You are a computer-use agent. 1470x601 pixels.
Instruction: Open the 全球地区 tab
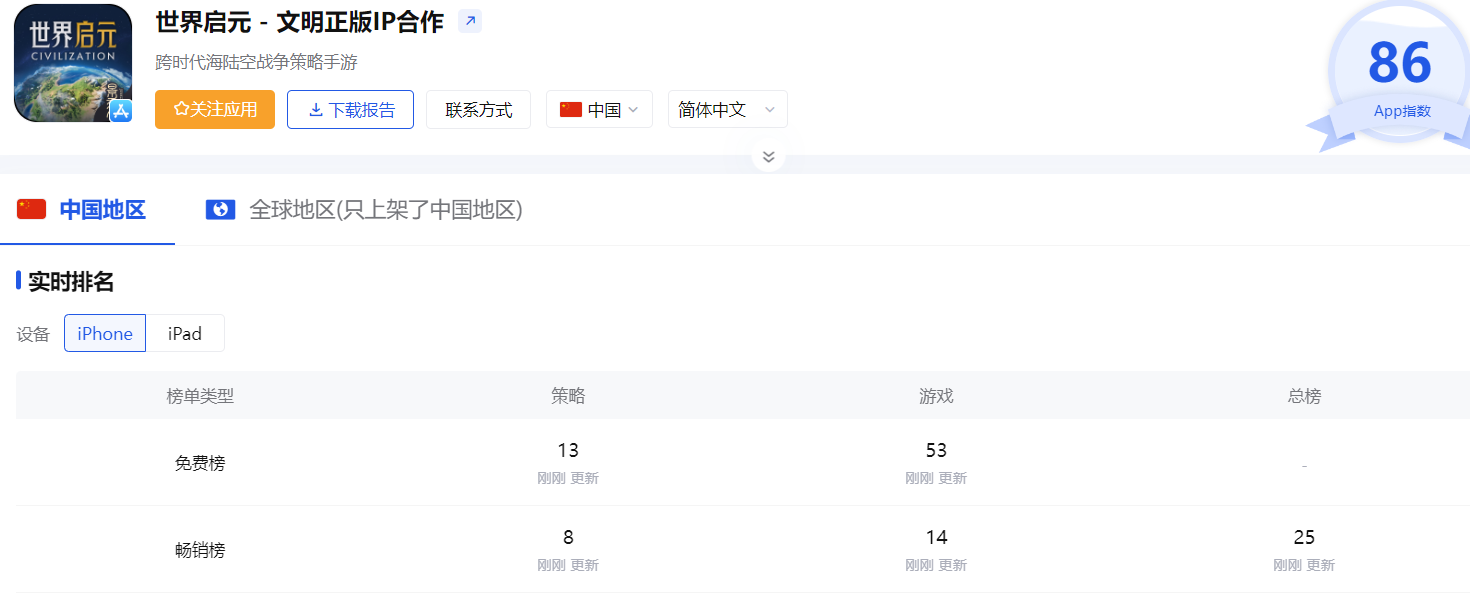coord(385,210)
